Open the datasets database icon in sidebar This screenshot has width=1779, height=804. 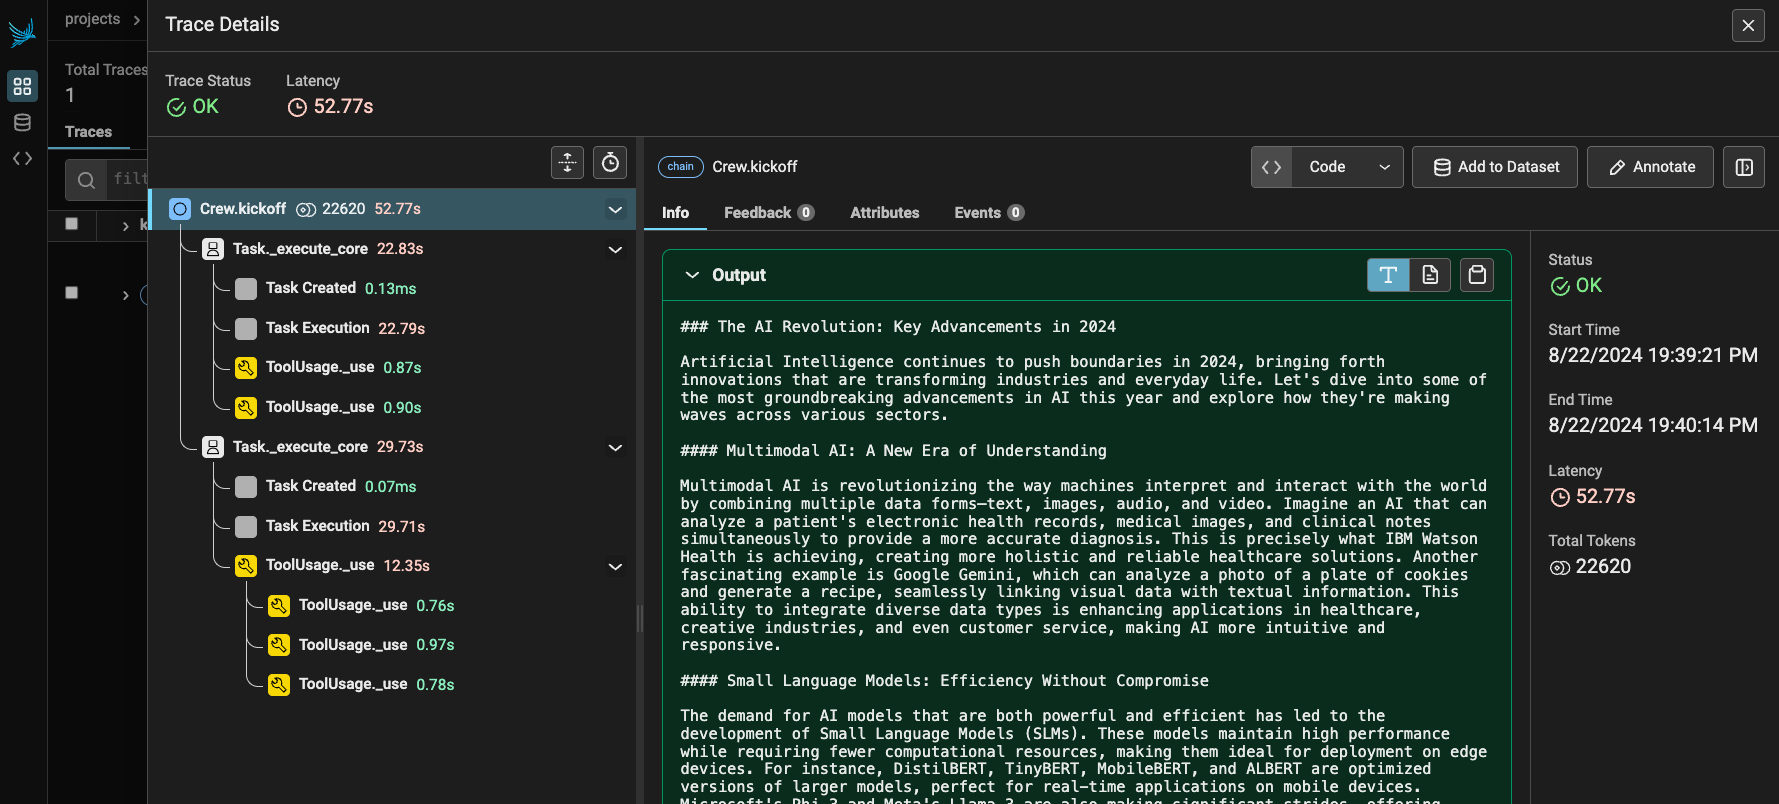(x=22, y=123)
